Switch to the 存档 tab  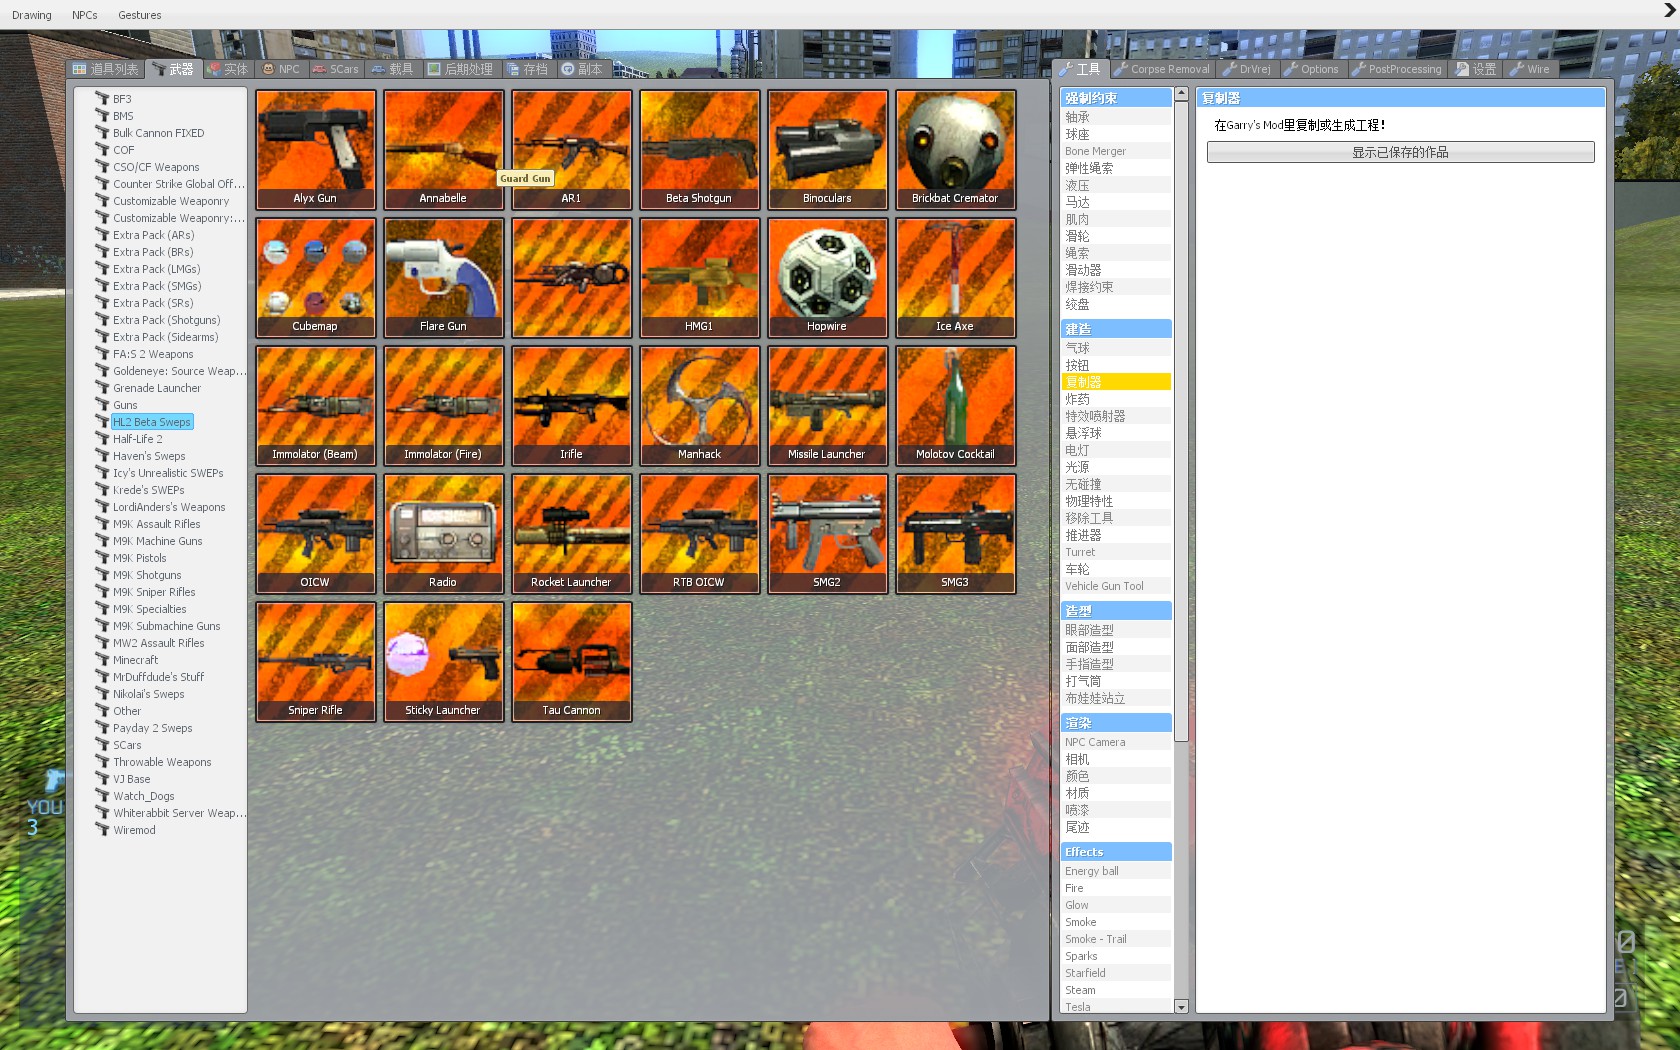528,69
